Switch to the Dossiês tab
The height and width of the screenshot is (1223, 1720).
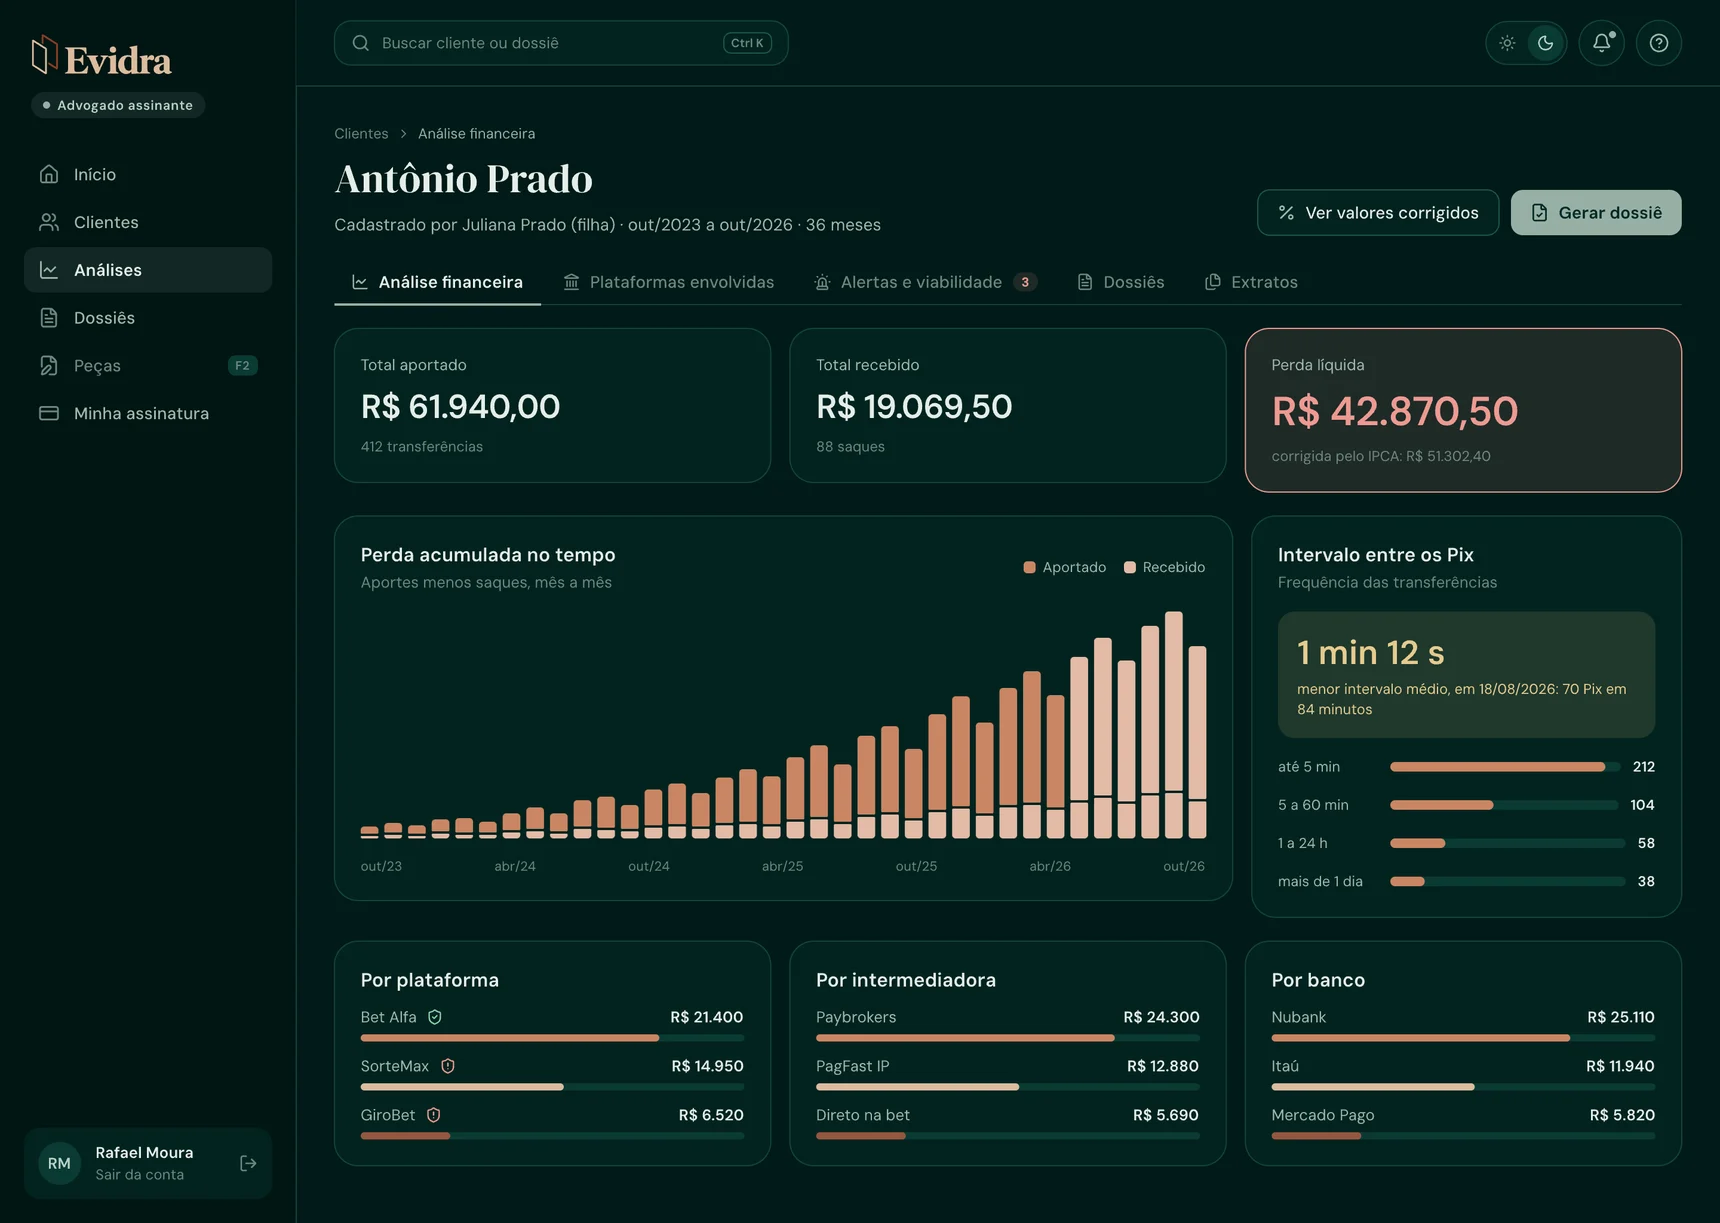1120,282
